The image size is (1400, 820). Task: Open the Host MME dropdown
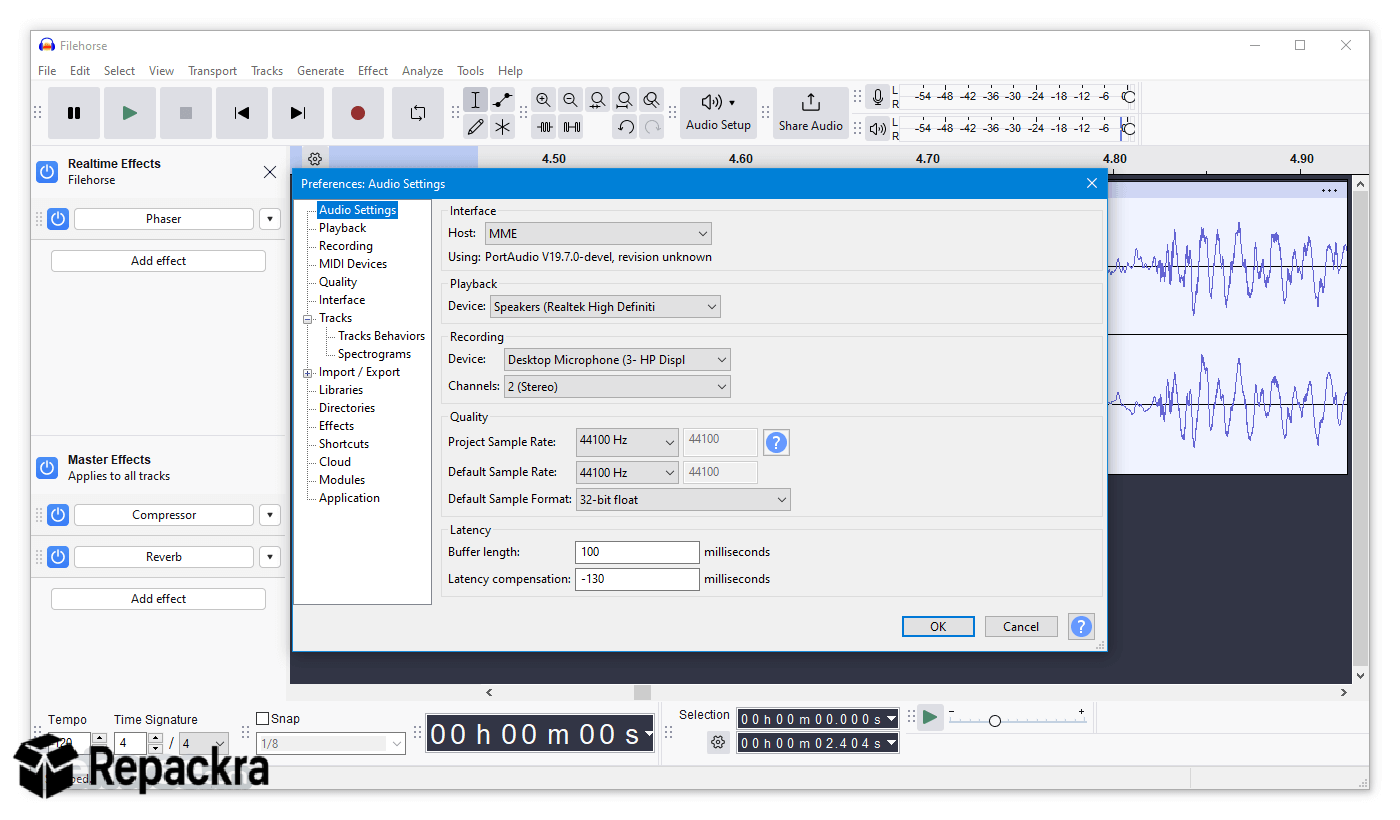pos(598,234)
